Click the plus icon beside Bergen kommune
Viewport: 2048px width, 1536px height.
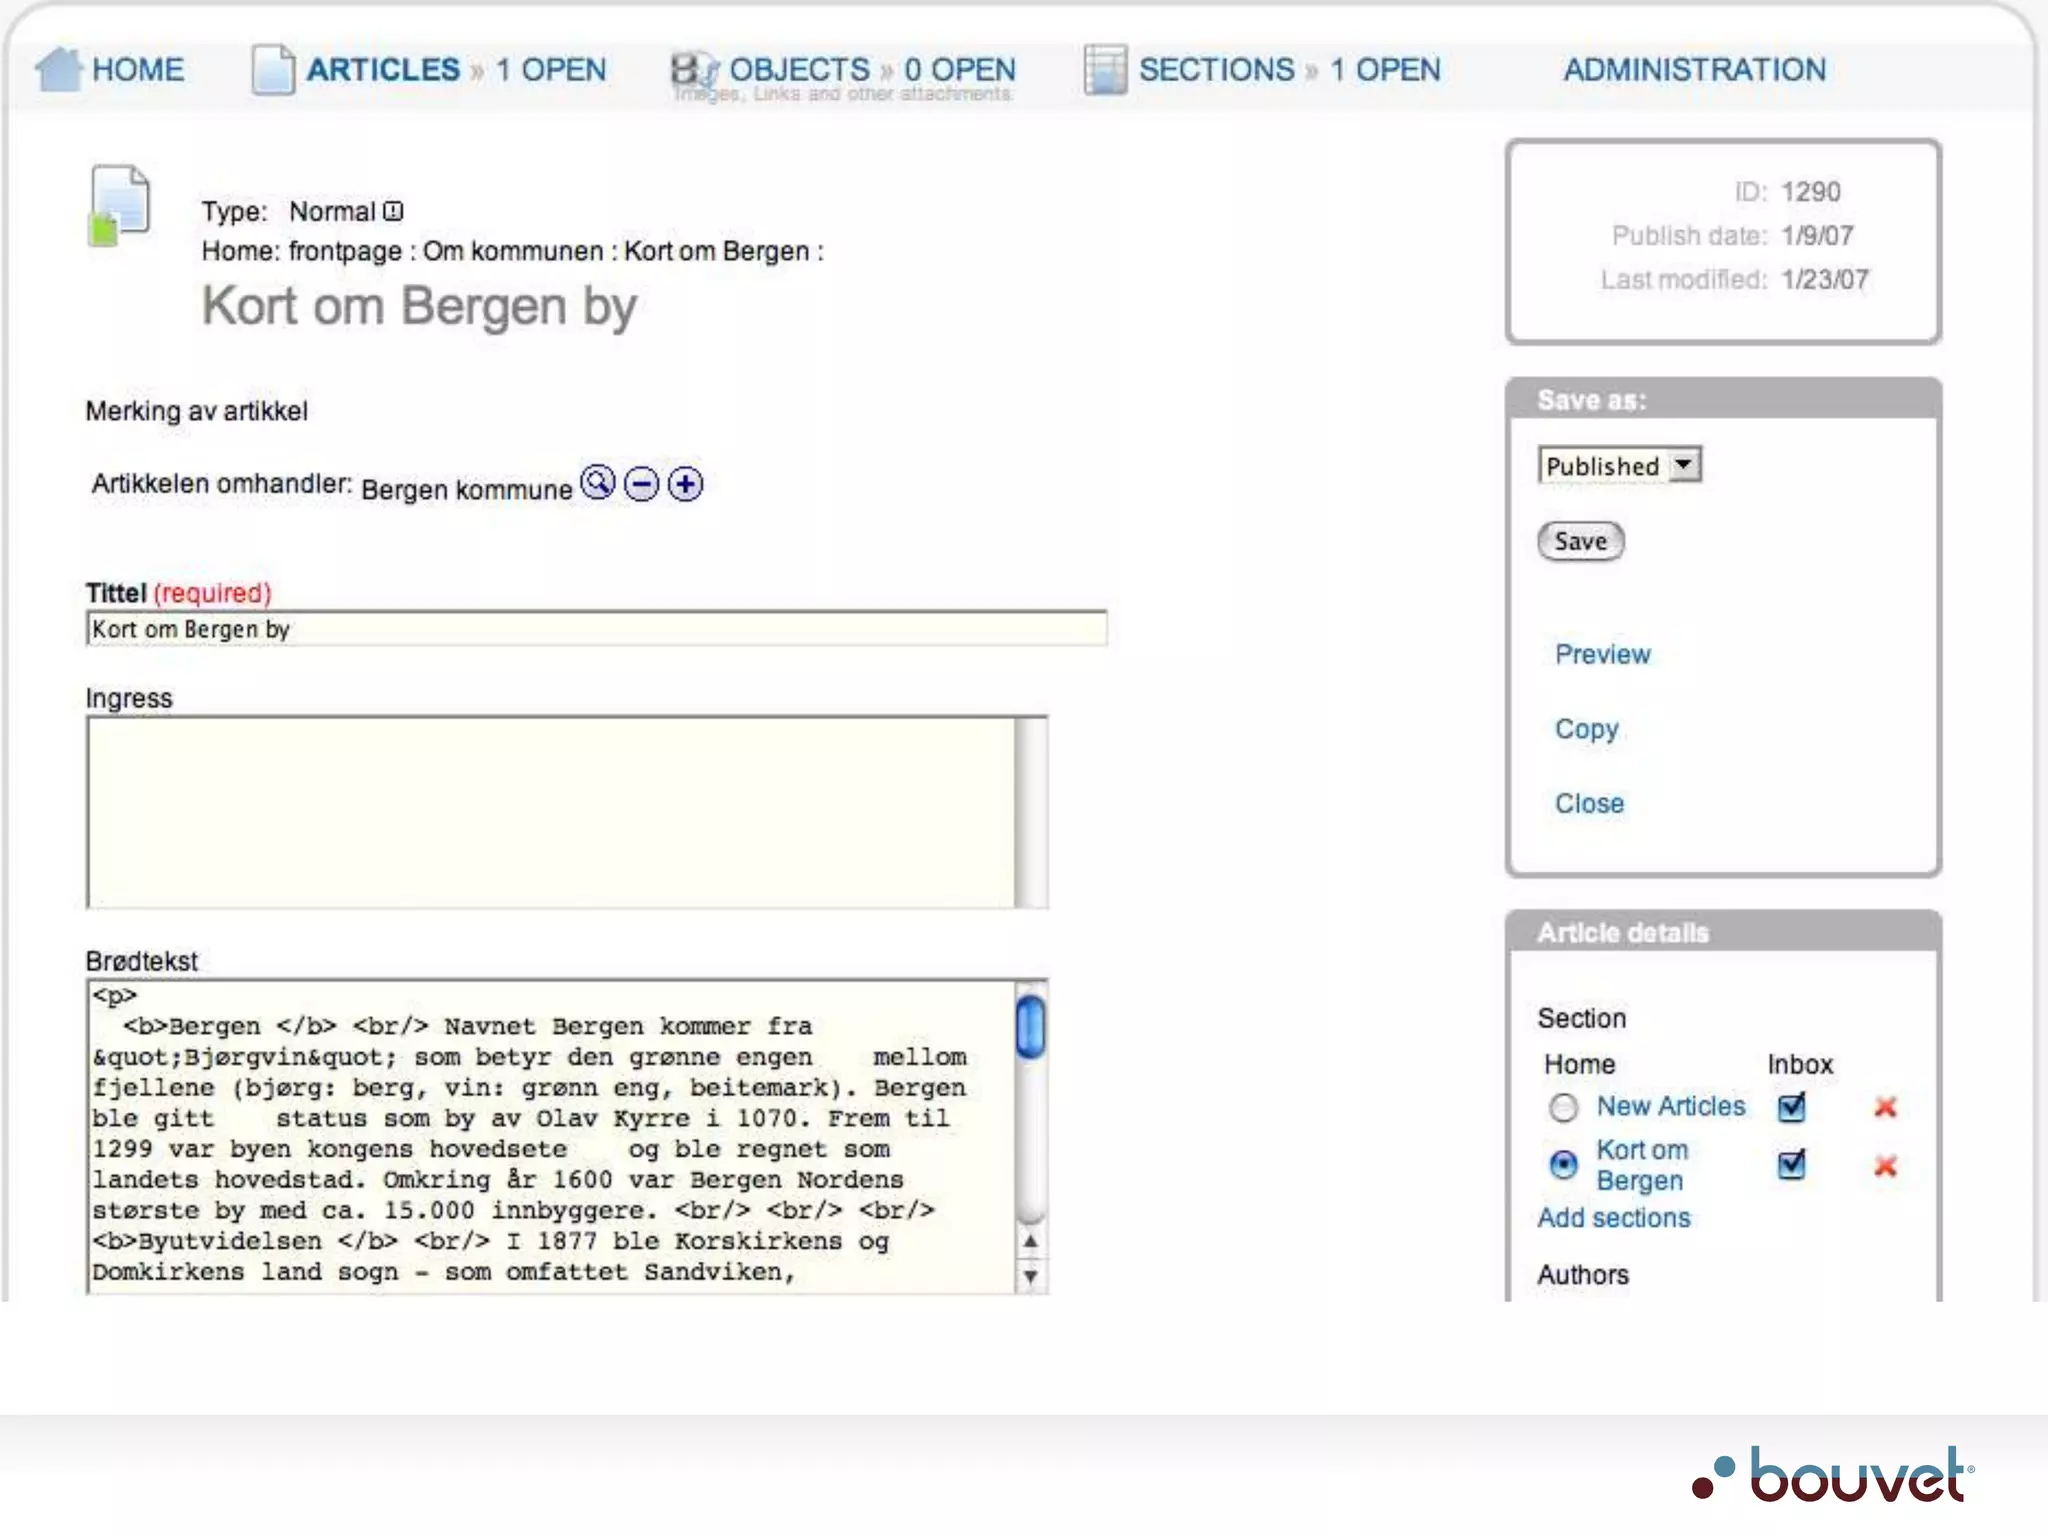(x=685, y=485)
